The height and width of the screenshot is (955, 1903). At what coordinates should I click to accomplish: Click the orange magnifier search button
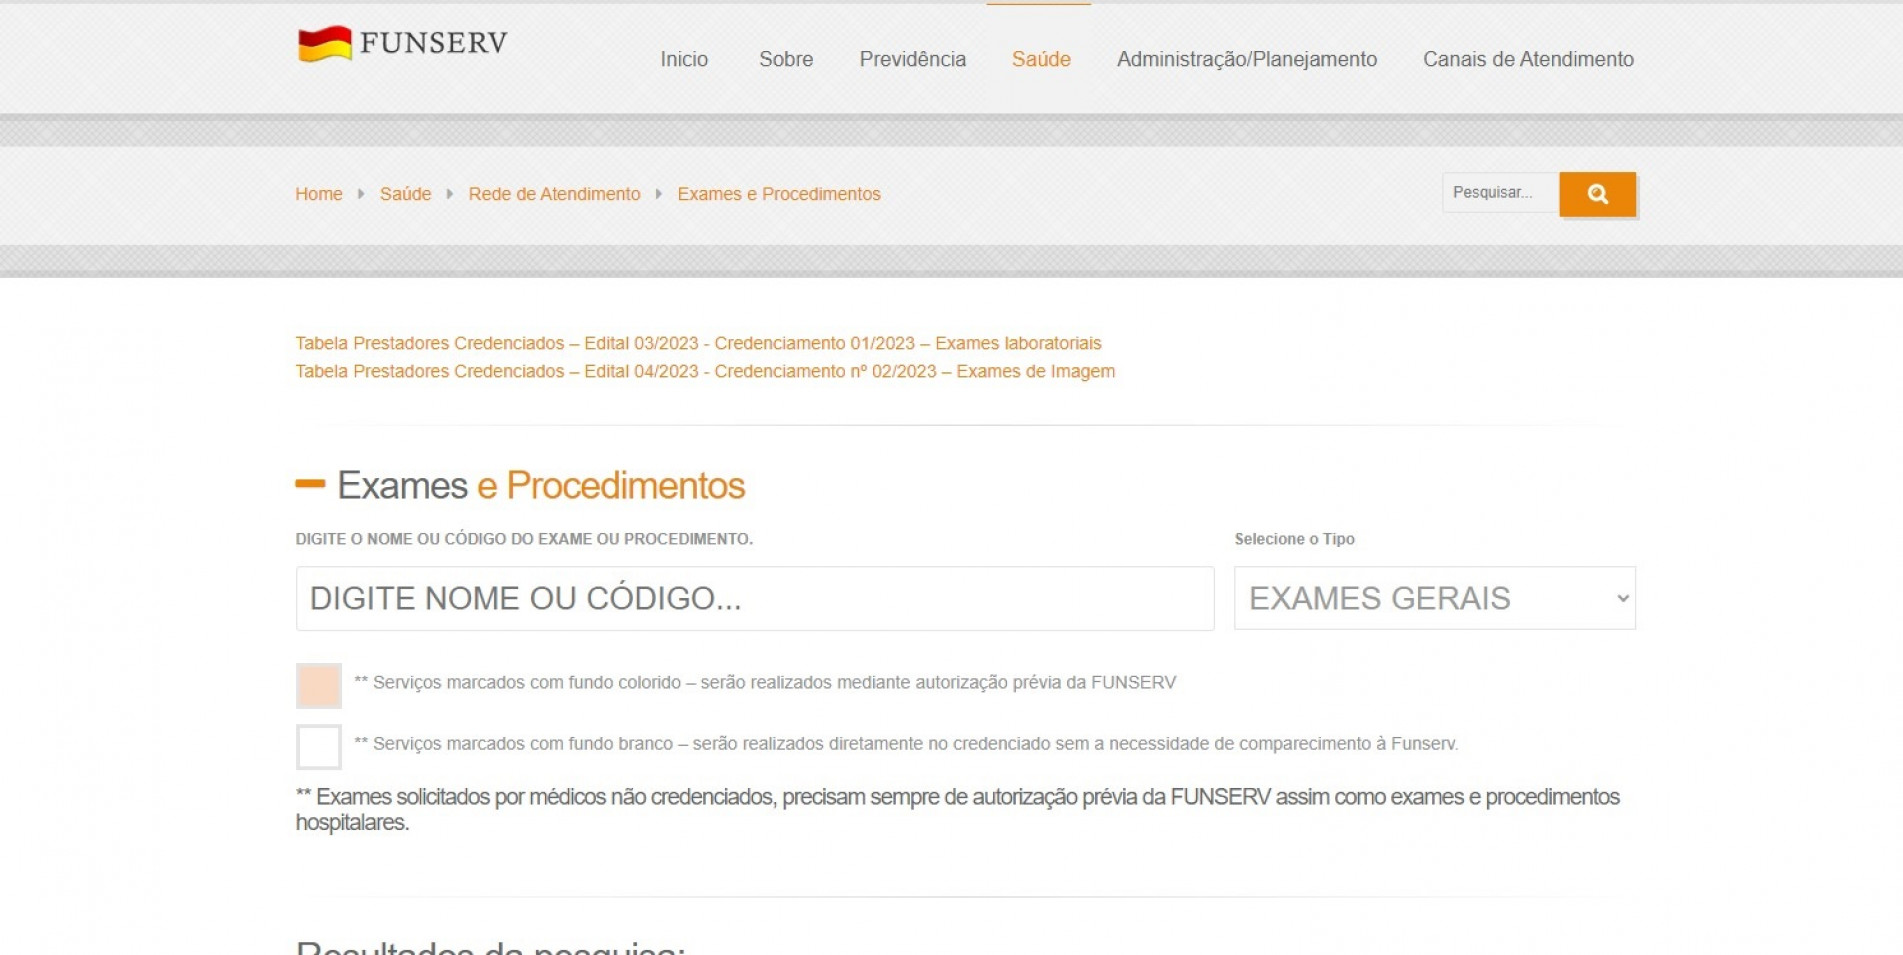pyautogui.click(x=1597, y=194)
